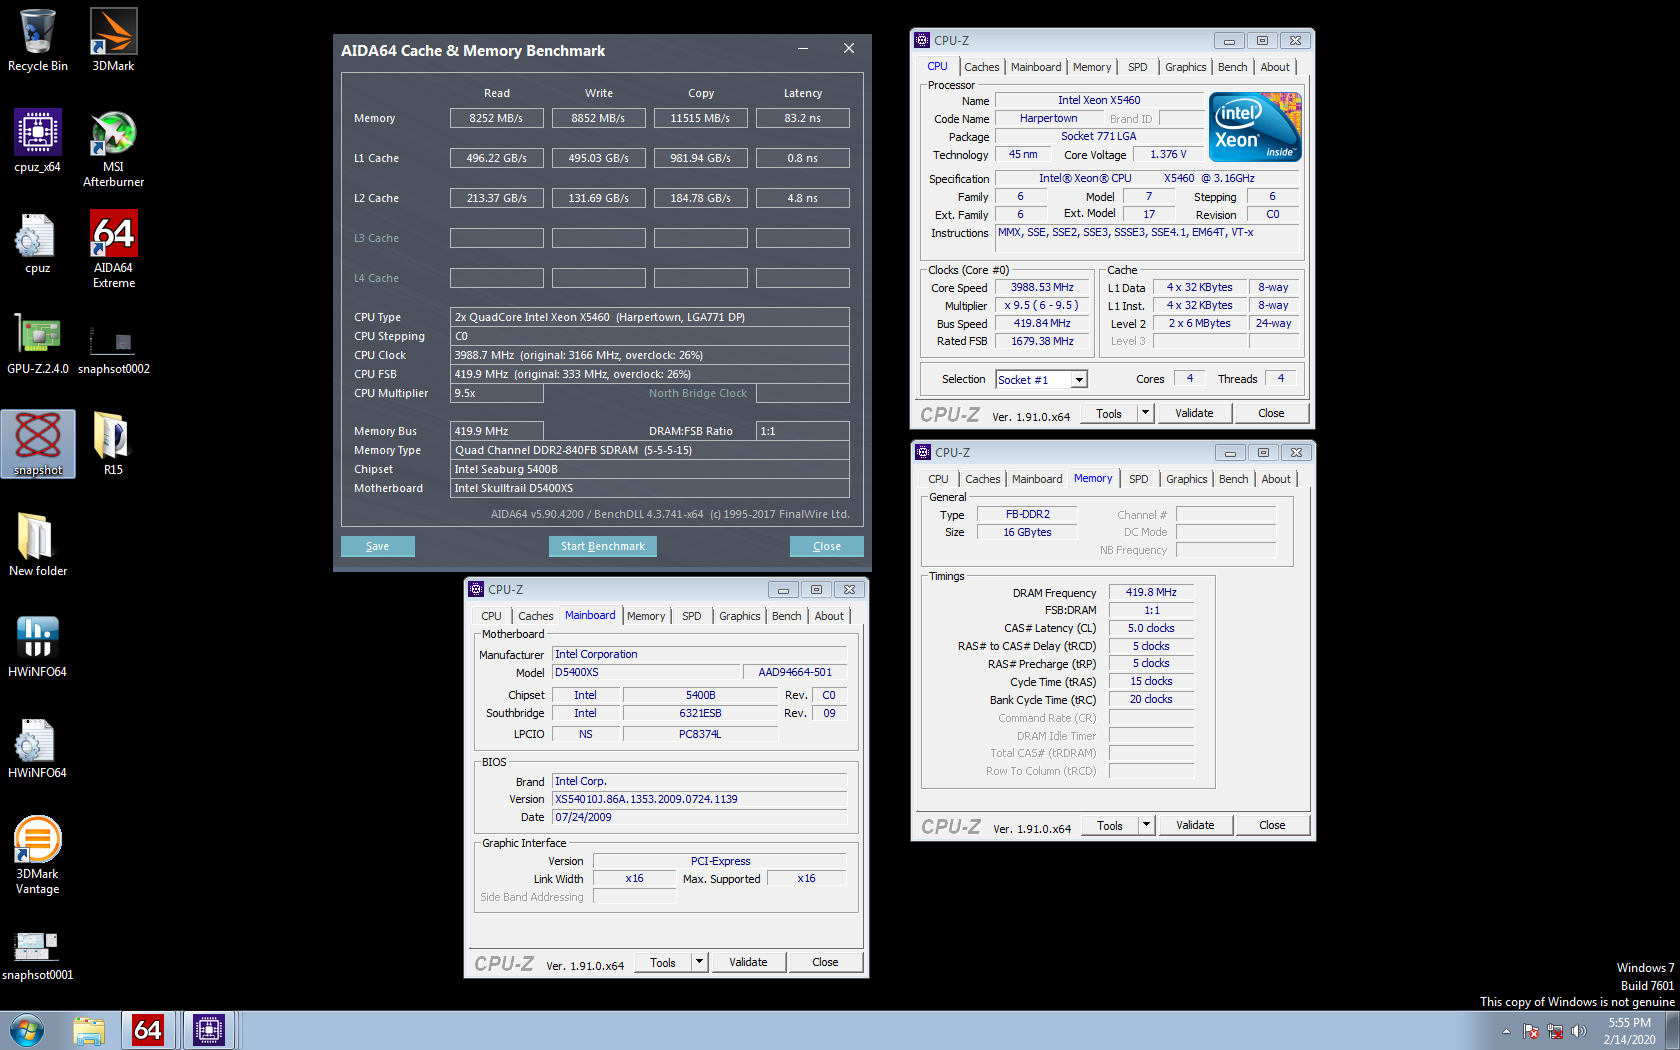Viewport: 1680px width, 1050px height.
Task: Click Memory Size value 16 GBytes
Action: click(x=1028, y=532)
